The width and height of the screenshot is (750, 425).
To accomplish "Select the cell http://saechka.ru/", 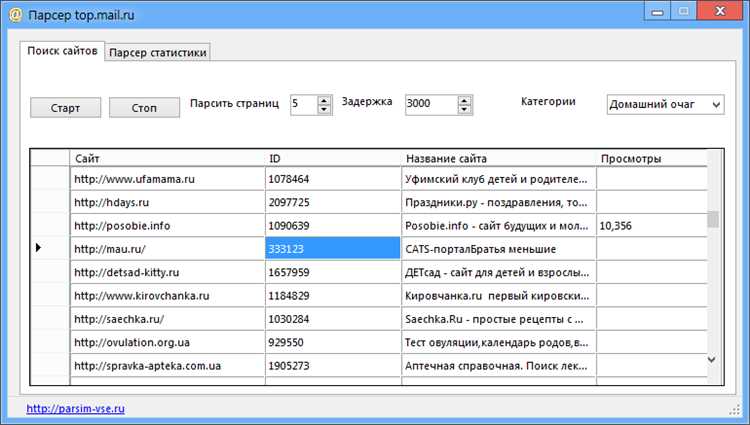I will 167,319.
